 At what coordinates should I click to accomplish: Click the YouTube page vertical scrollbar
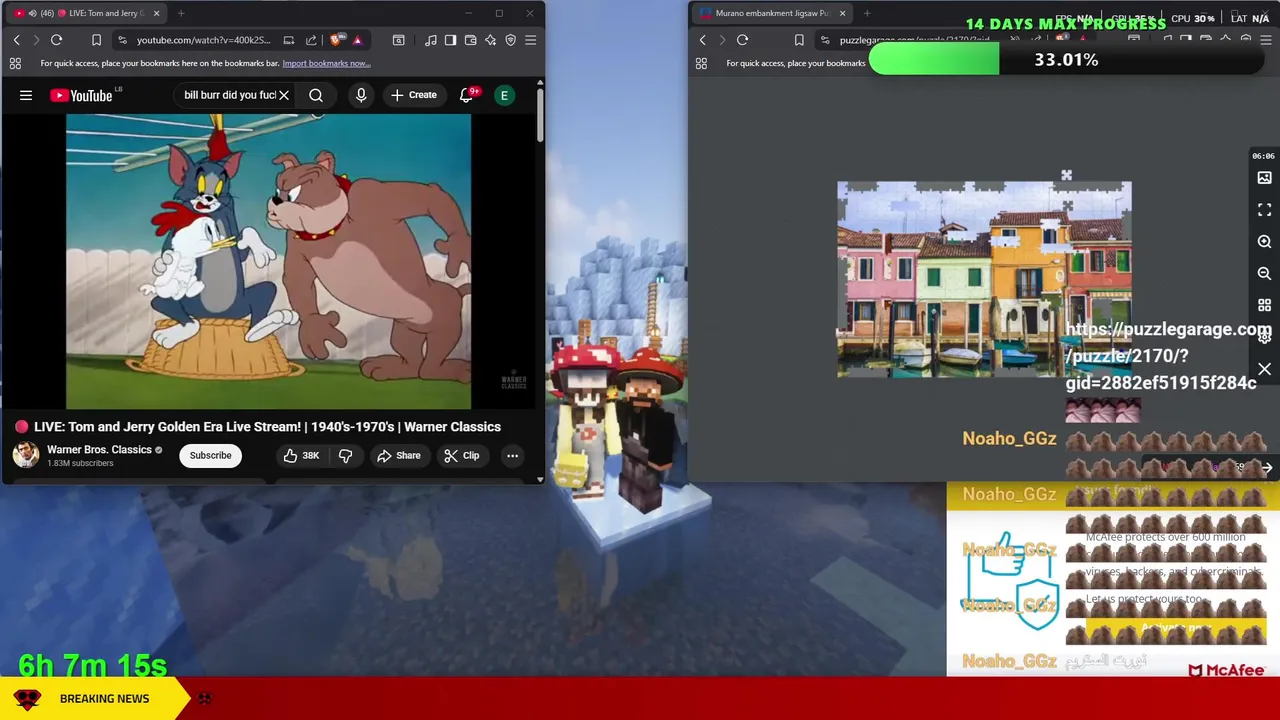point(540,115)
